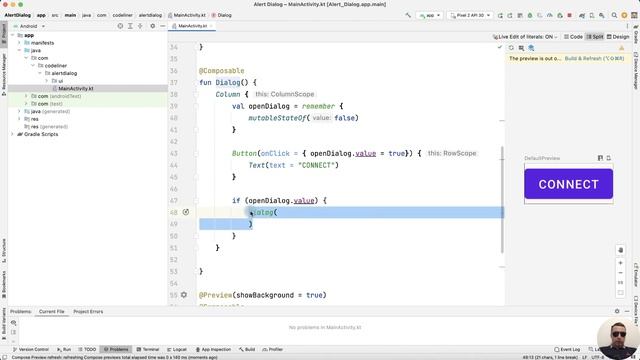Click the Make Project hammer icon
The width and height of the screenshot is (640, 360).
click(x=408, y=15)
